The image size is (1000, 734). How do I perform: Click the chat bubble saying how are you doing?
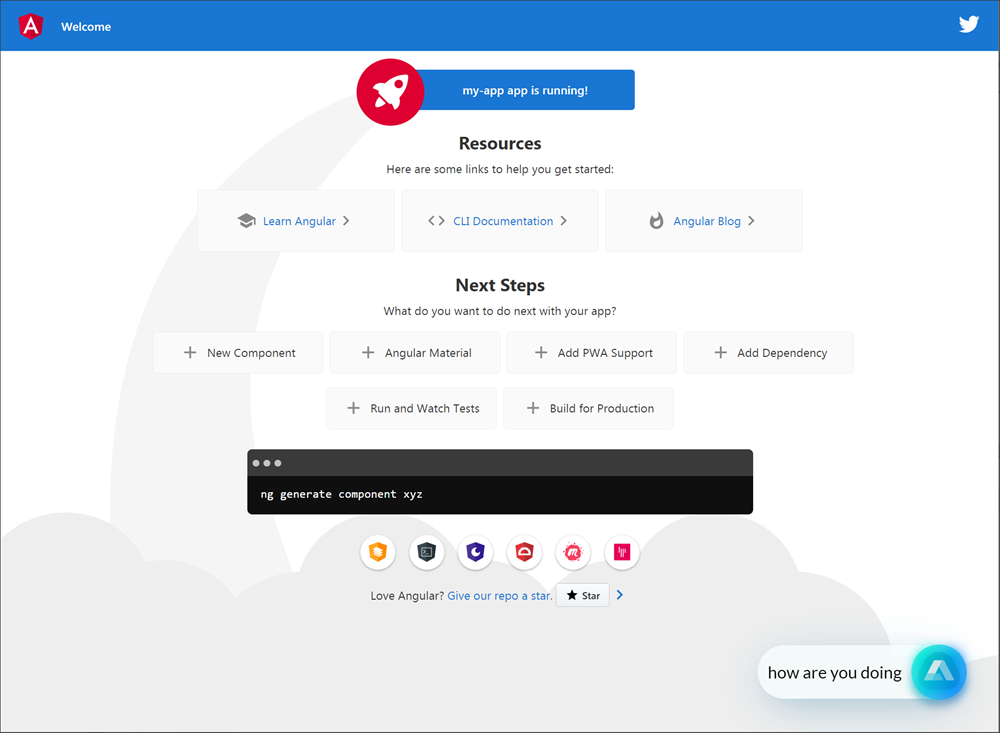[835, 672]
